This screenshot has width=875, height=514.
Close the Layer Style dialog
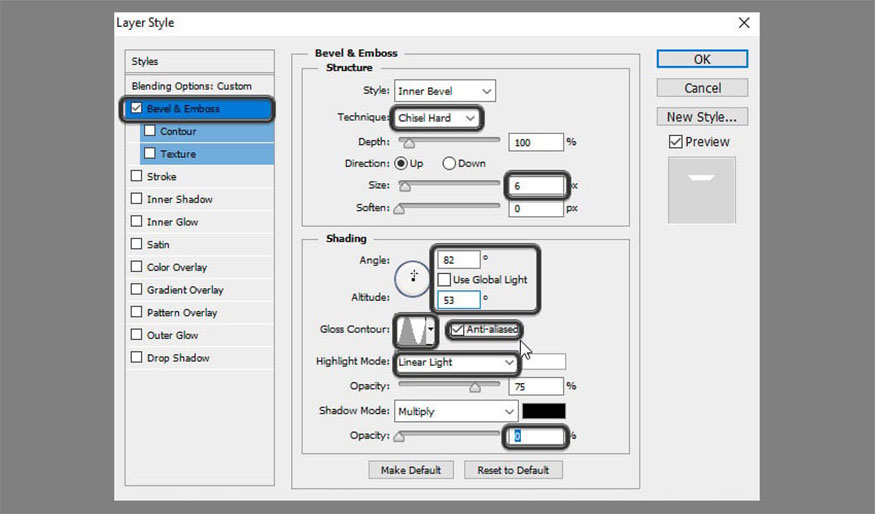pyautogui.click(x=743, y=22)
